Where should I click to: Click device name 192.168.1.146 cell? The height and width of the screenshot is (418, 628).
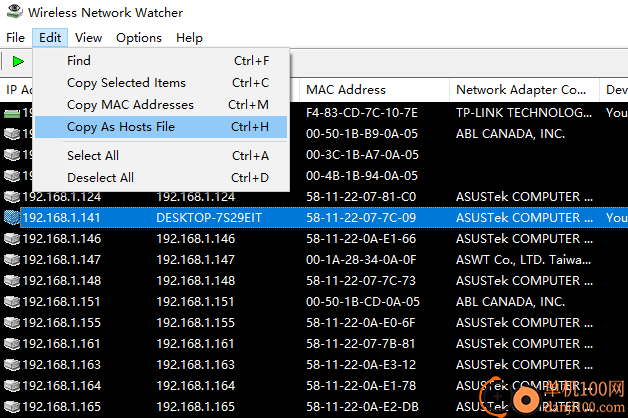pyautogui.click(x=195, y=239)
